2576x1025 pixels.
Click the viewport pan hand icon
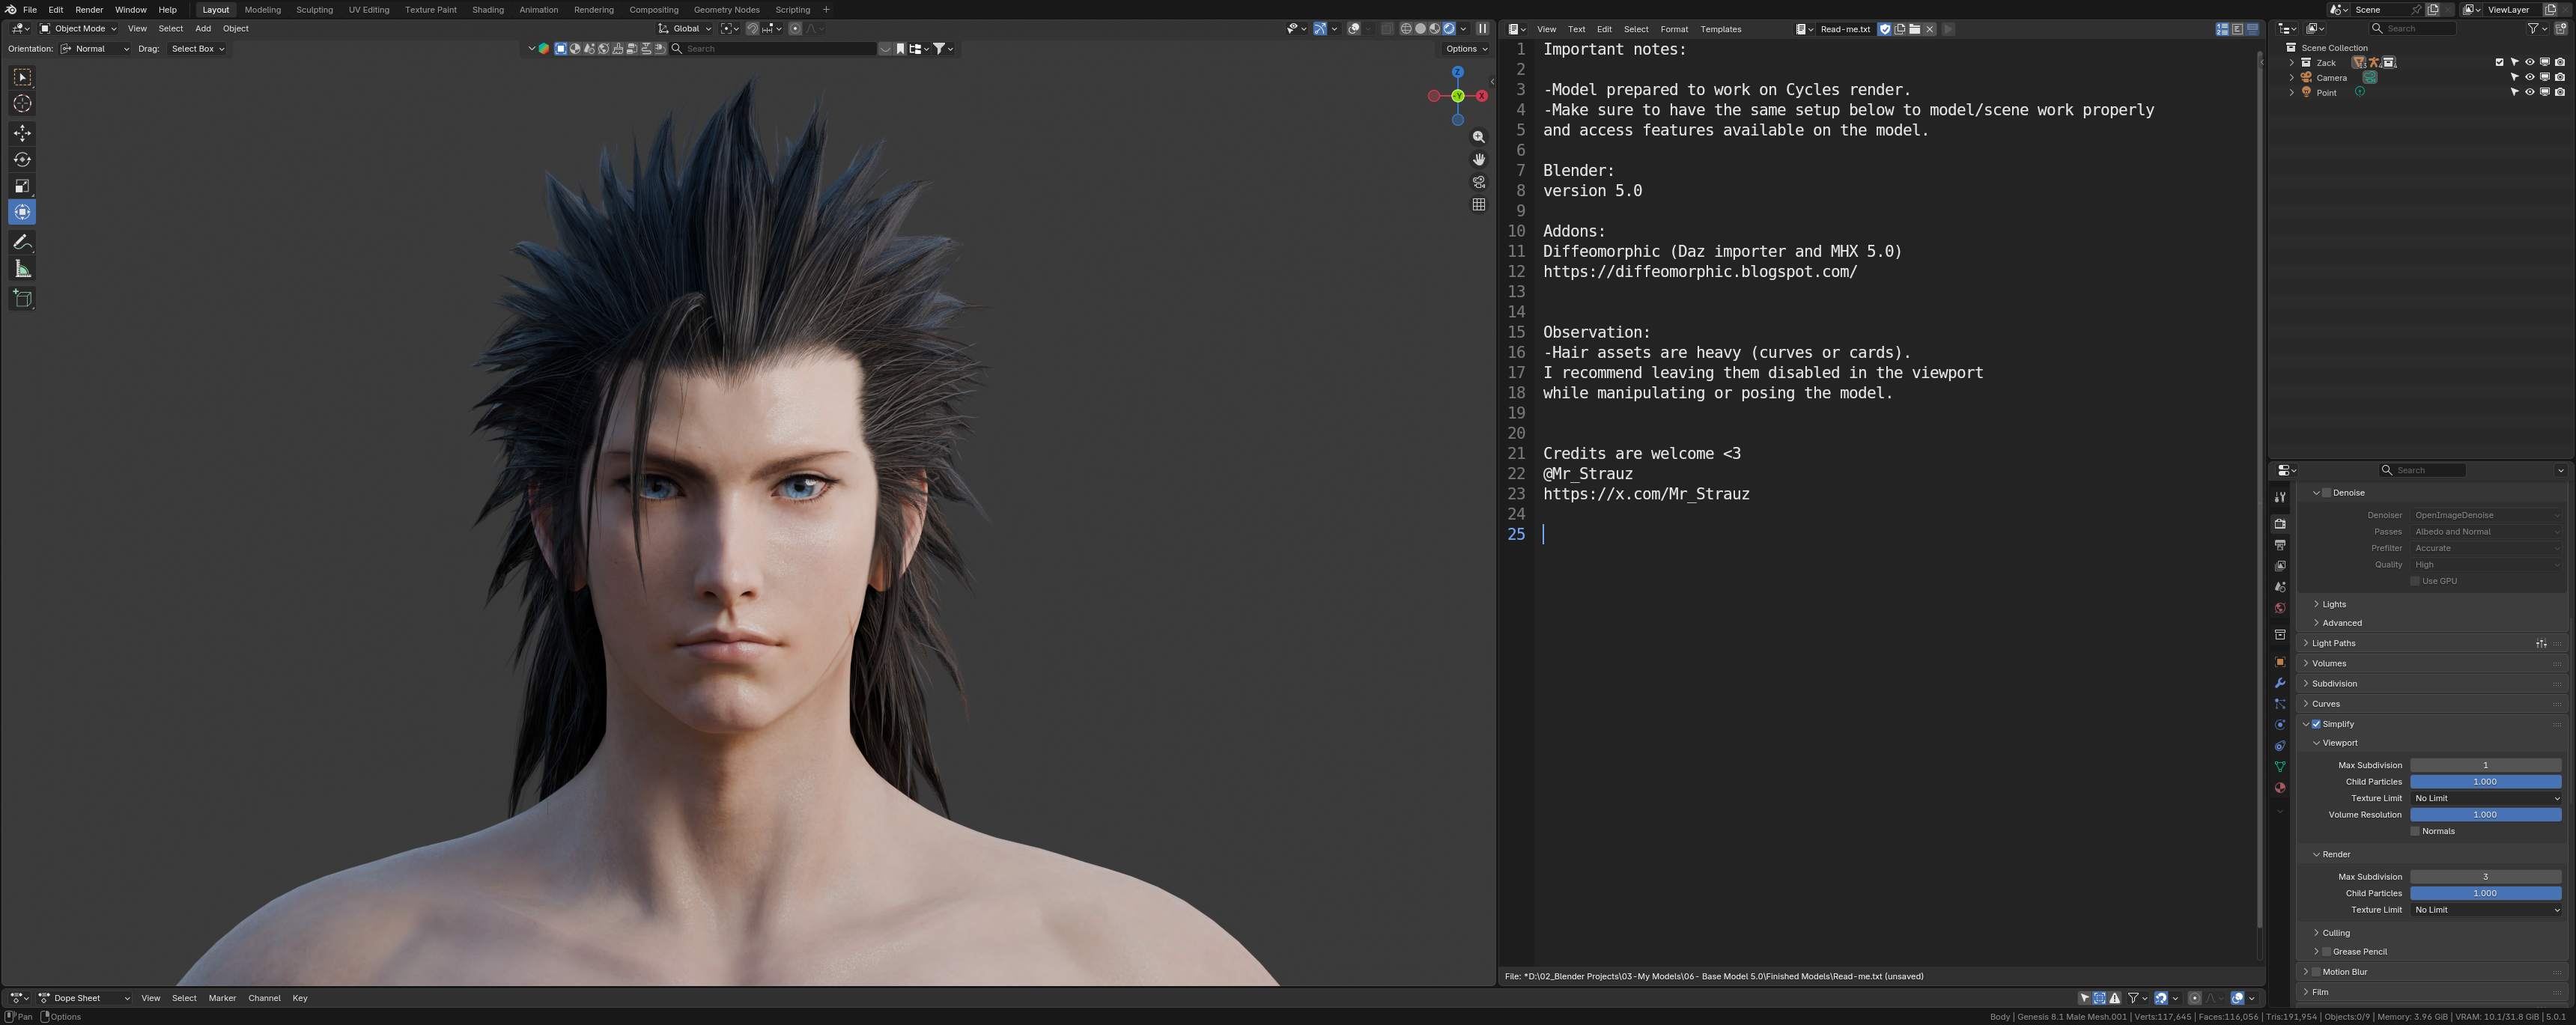(x=1479, y=160)
